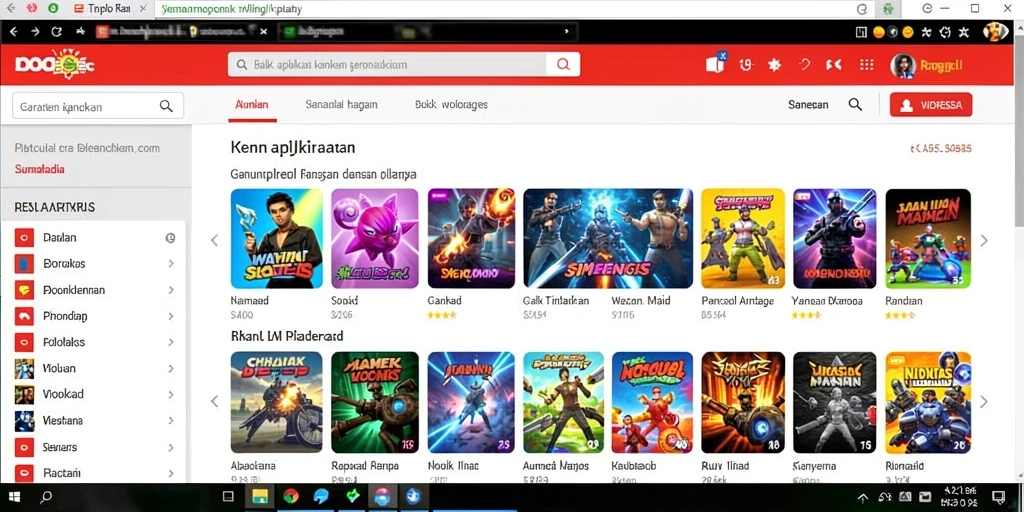
Task: Click the search magnifier button in red header
Action: [x=563, y=65]
